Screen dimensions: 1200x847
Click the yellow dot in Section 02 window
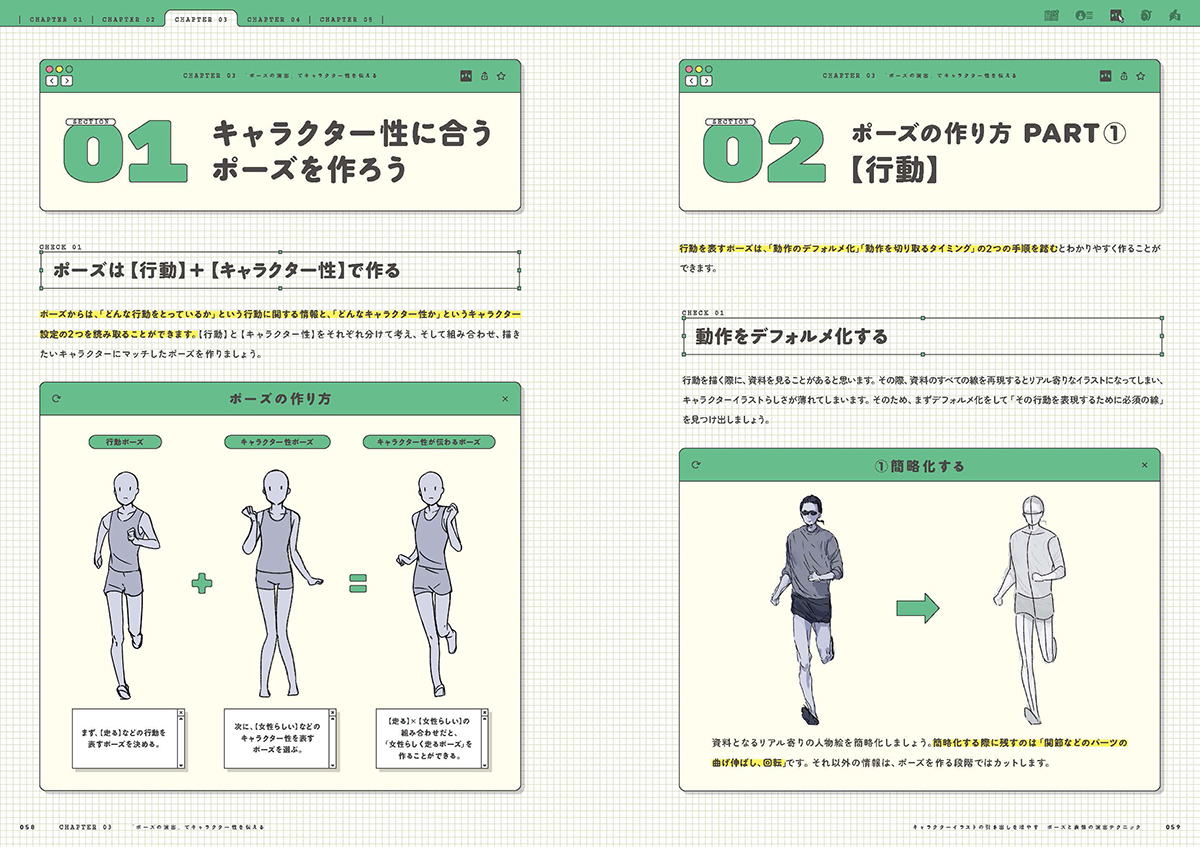coord(698,70)
